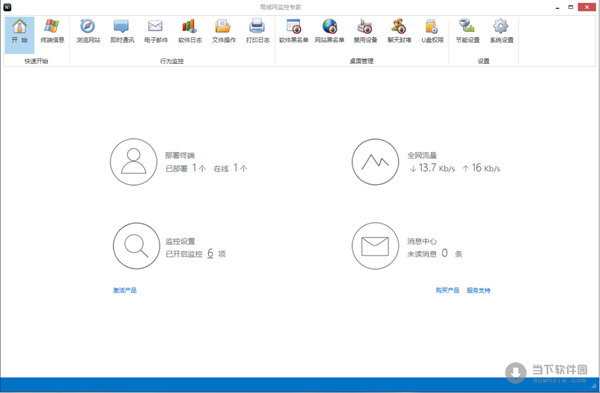
Task: Select 节能设置 funnel icon
Action: [468, 31]
